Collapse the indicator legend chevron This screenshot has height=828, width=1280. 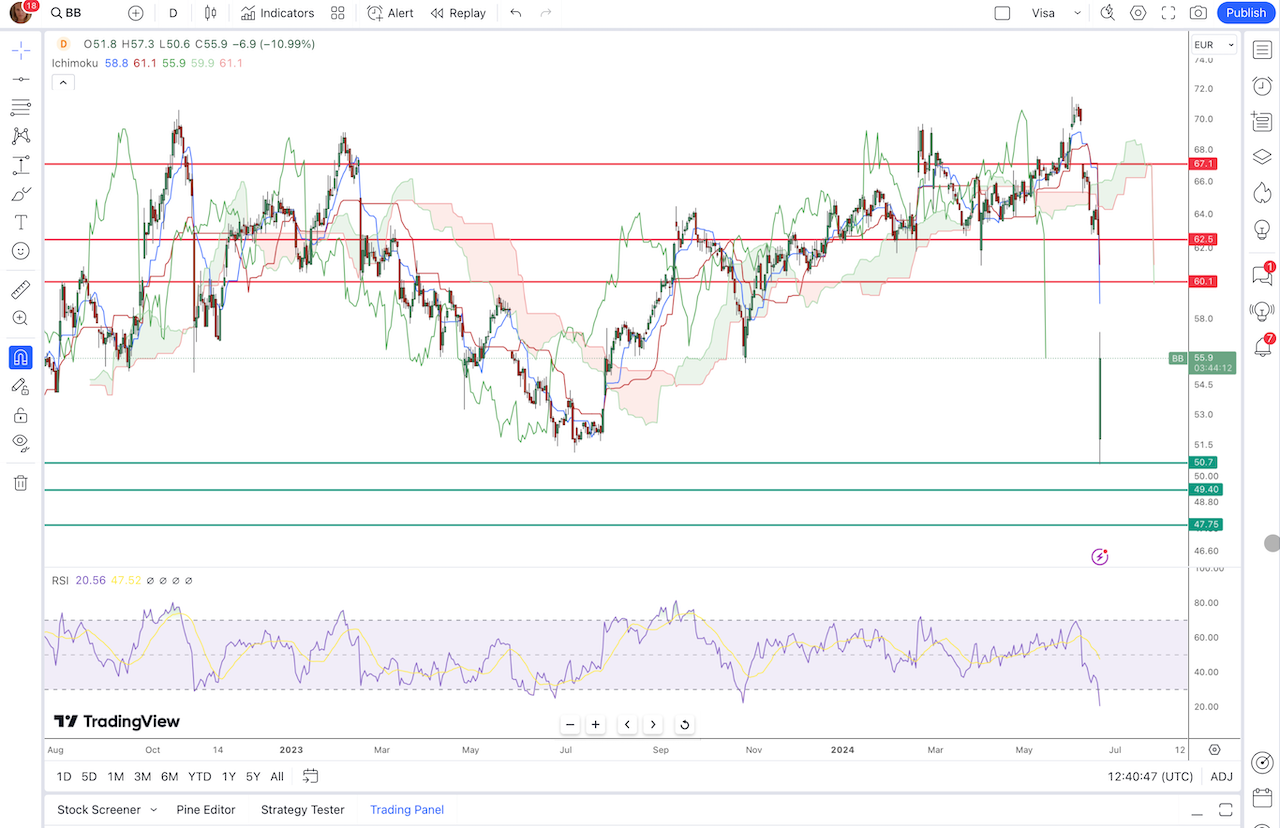62,82
